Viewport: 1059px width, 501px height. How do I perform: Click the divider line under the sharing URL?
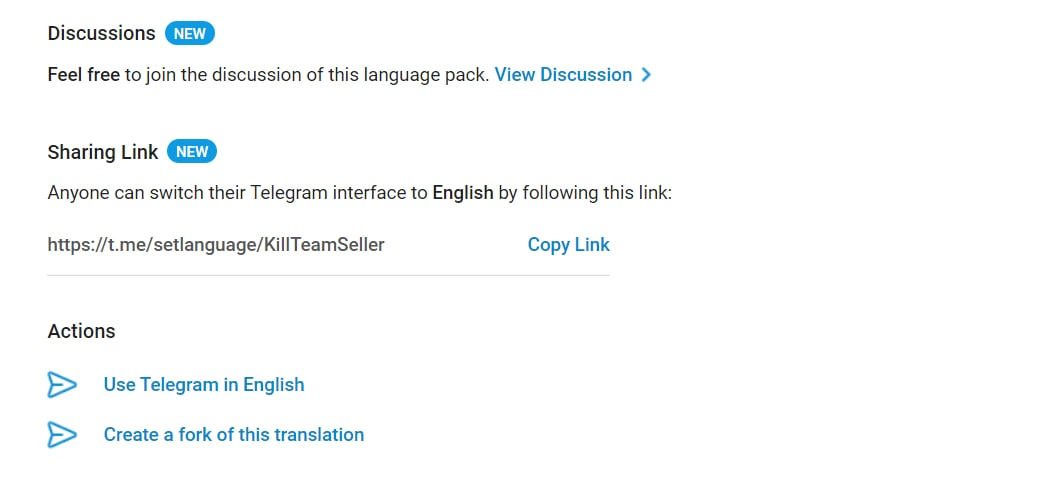[x=328, y=275]
